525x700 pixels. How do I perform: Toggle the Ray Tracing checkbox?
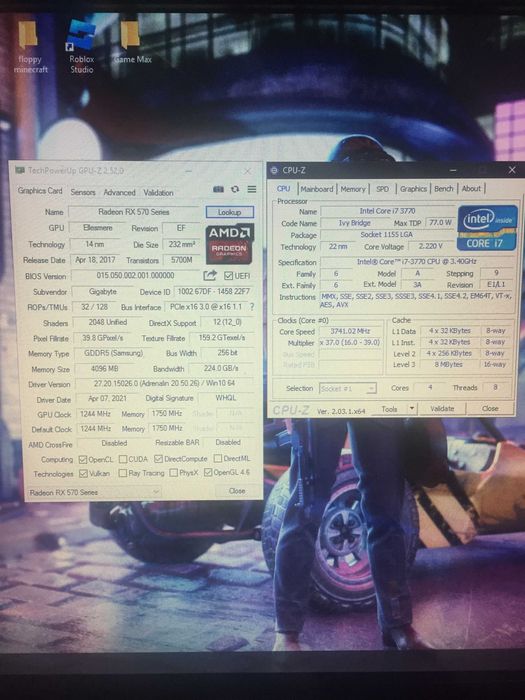[x=123, y=473]
